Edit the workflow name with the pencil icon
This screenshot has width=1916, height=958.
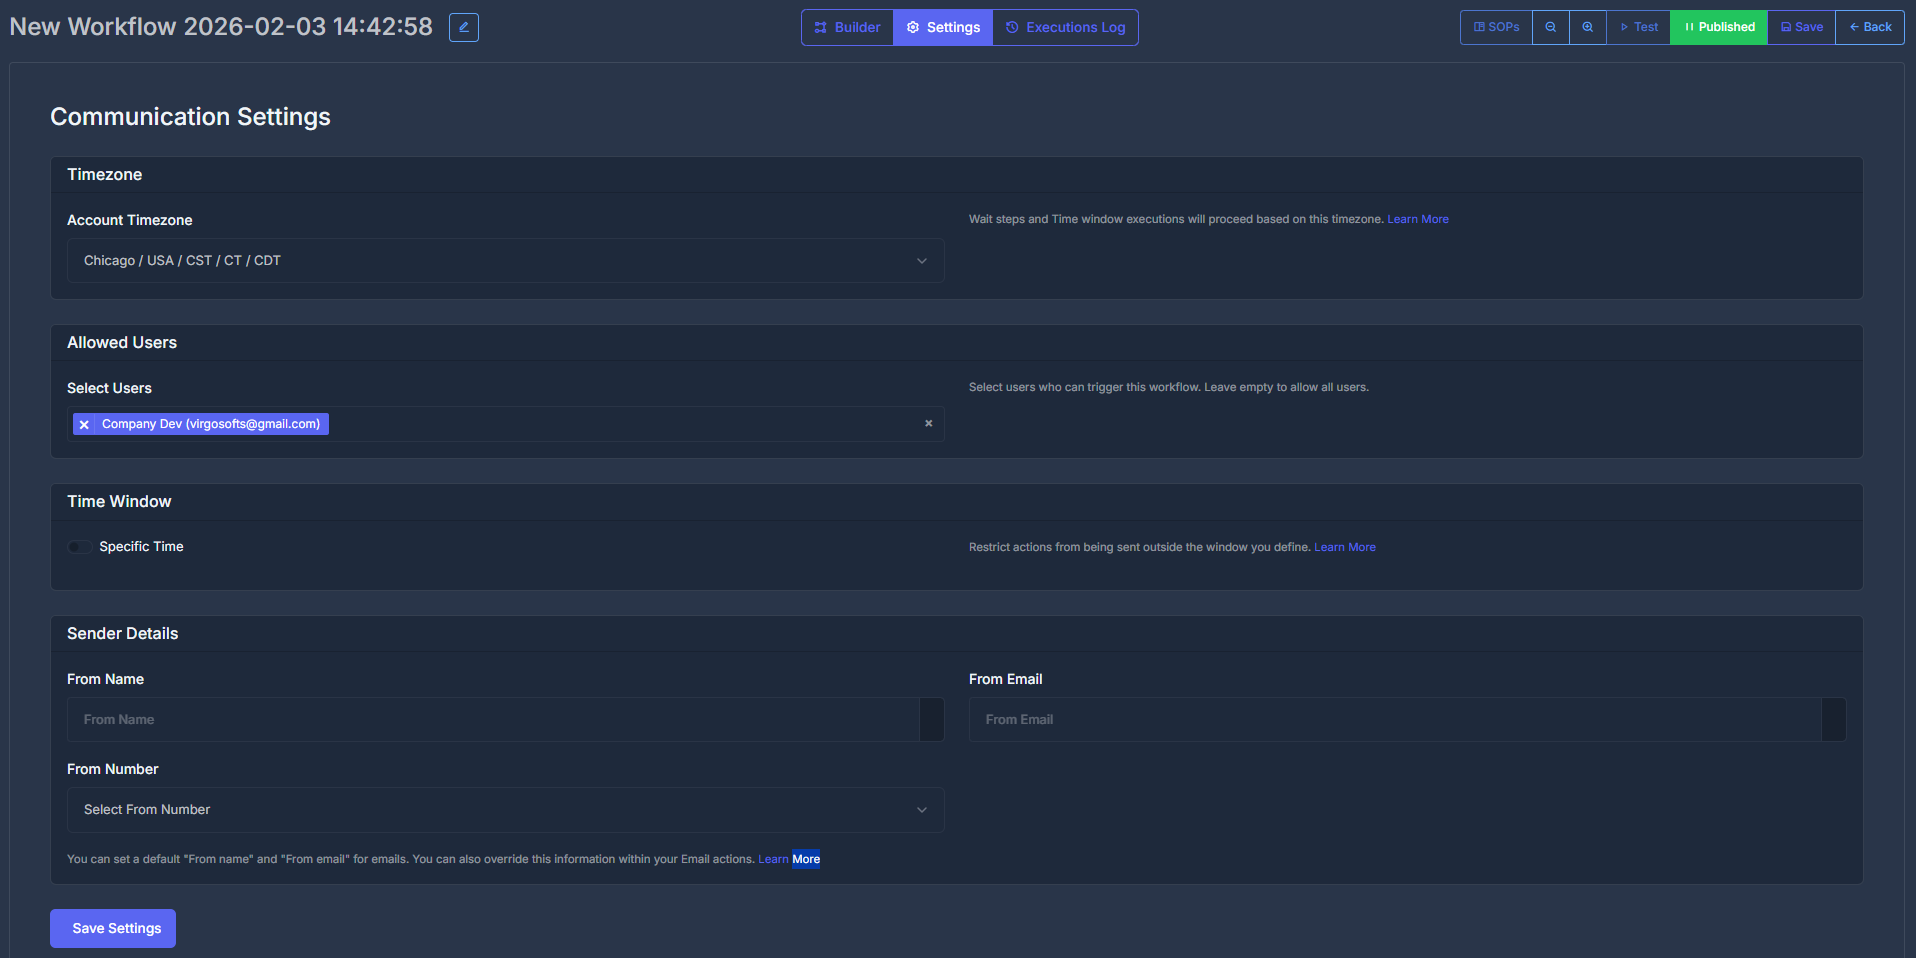pos(463,27)
